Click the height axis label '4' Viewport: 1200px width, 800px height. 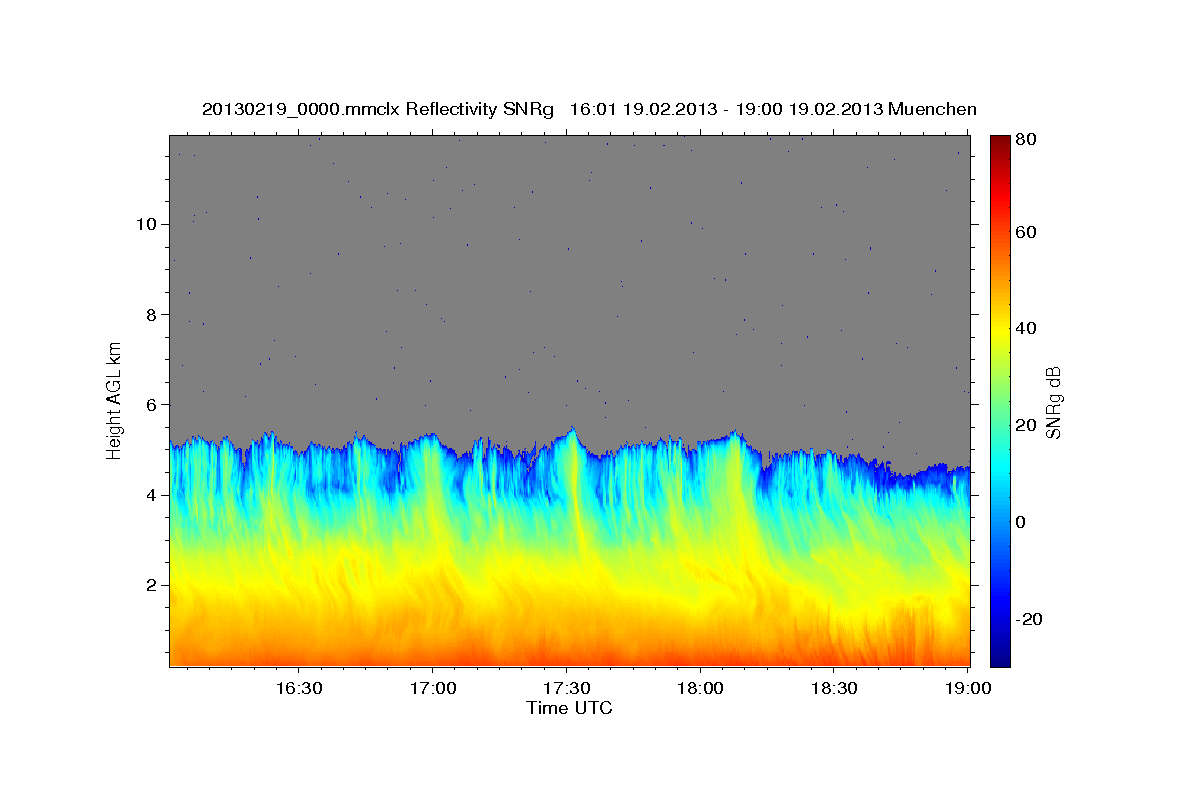tap(152, 495)
